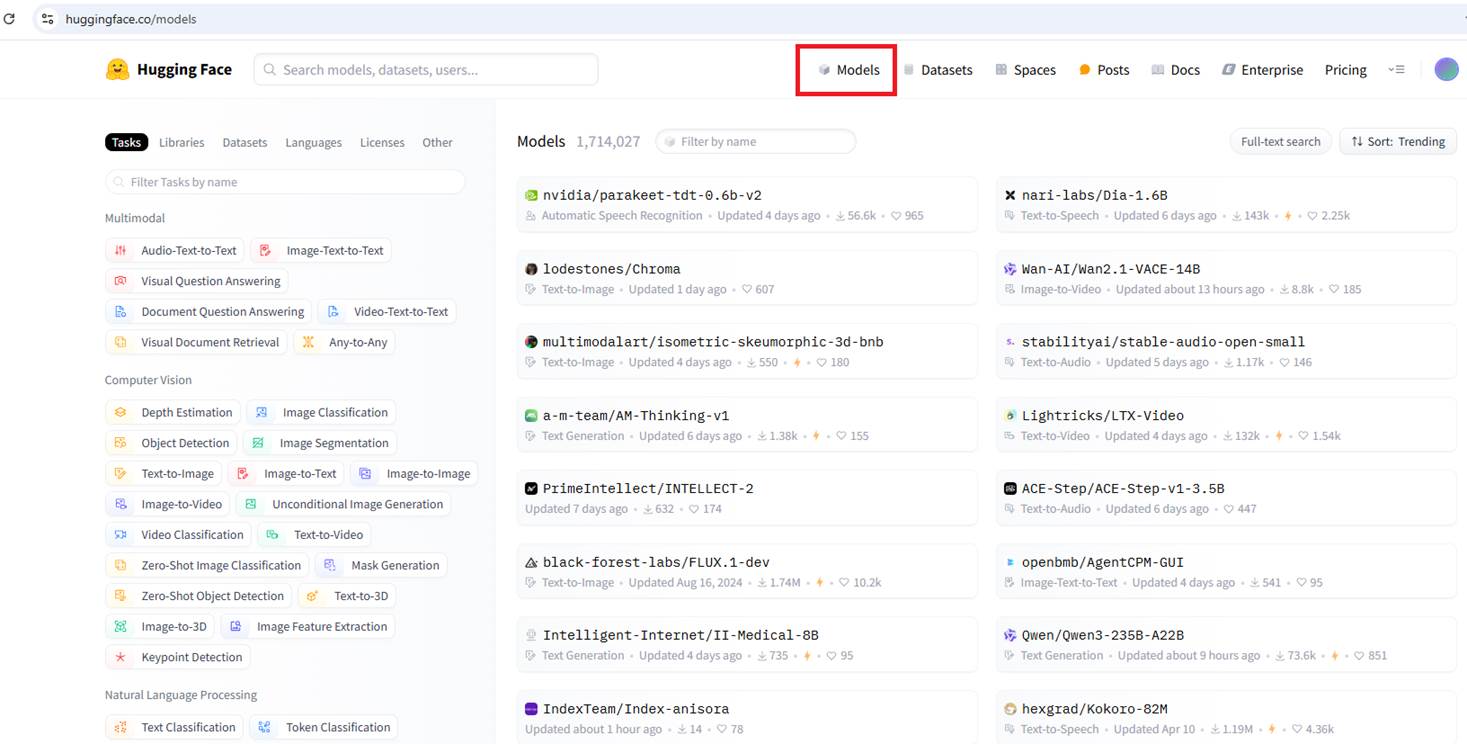
Task: Click the browser address bar URL
Action: click(131, 19)
